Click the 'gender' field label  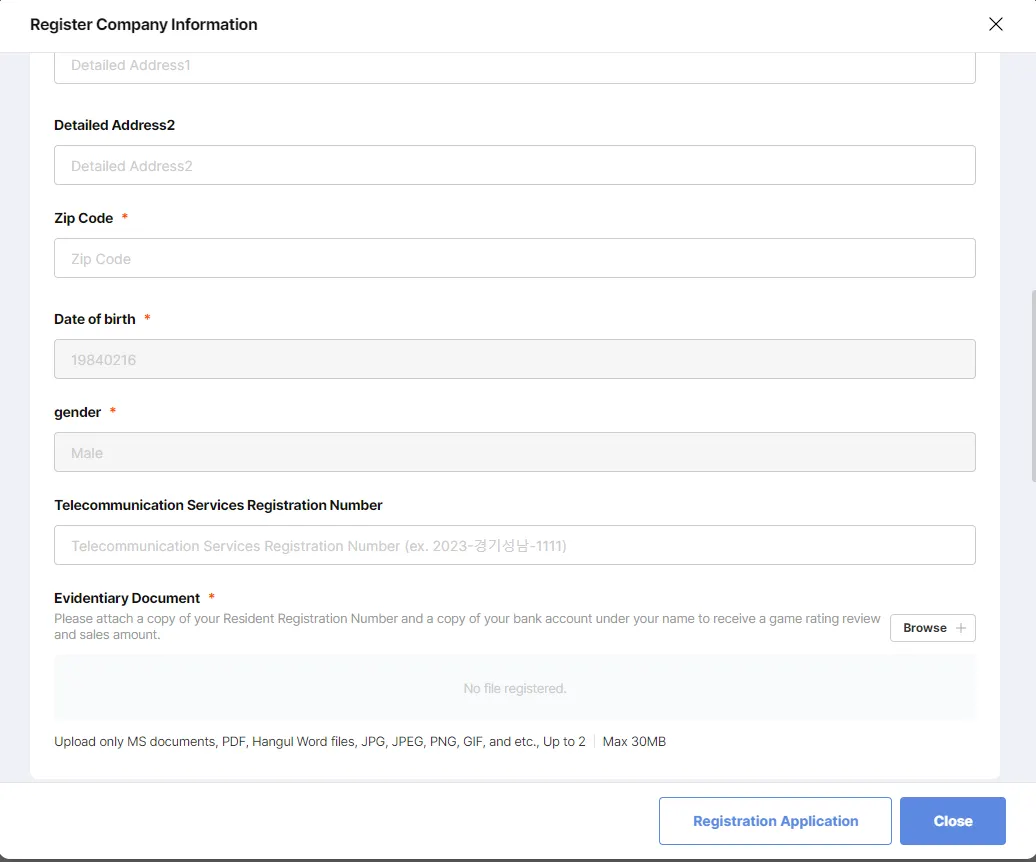click(x=78, y=412)
